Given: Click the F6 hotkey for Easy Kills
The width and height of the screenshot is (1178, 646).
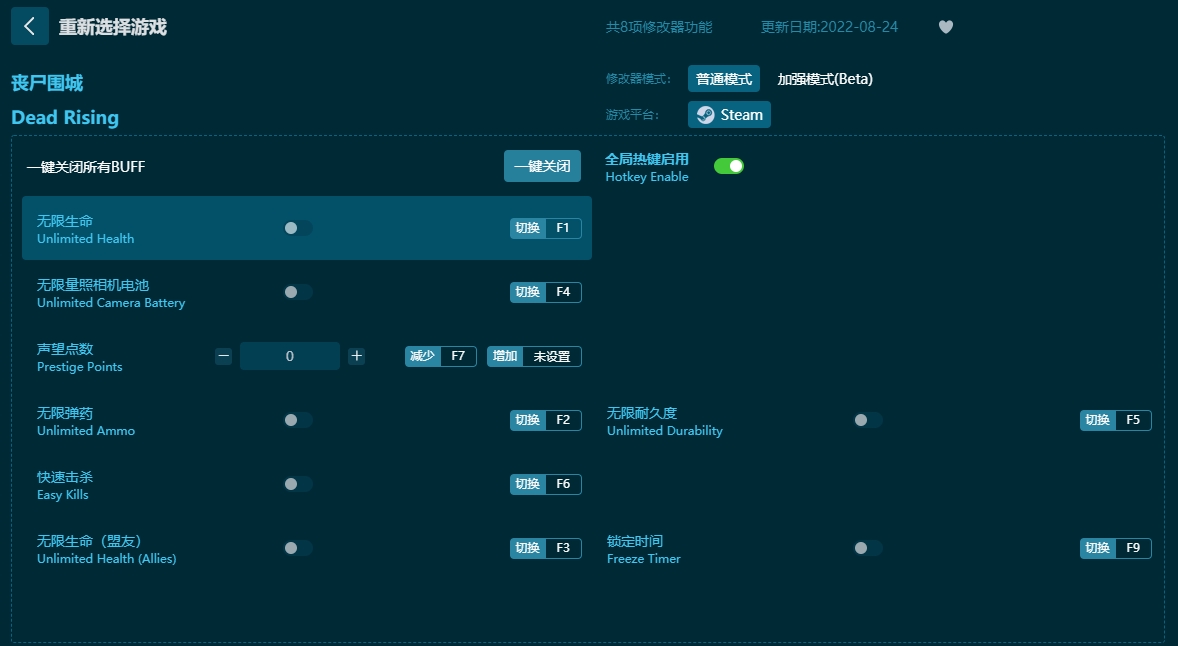Looking at the screenshot, I should click(x=545, y=484).
